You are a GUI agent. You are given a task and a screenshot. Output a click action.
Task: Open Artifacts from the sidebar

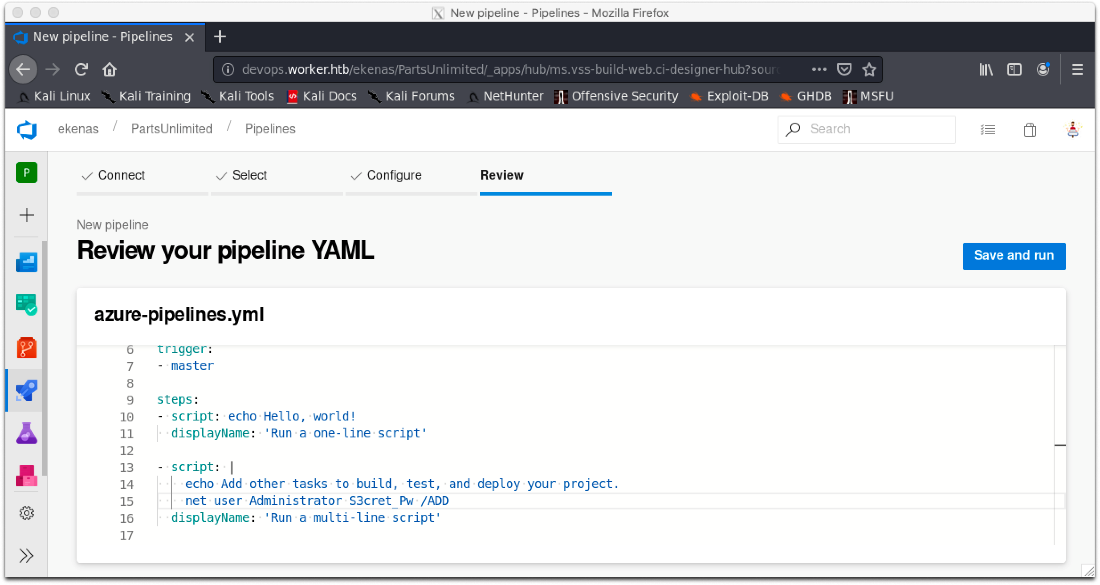(x=27, y=476)
